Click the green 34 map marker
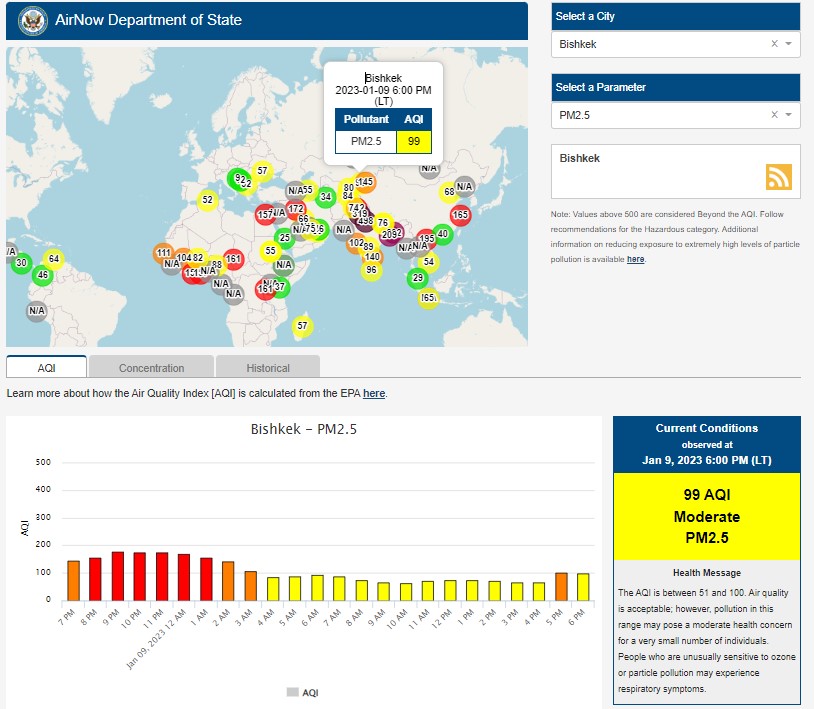 click(x=325, y=197)
